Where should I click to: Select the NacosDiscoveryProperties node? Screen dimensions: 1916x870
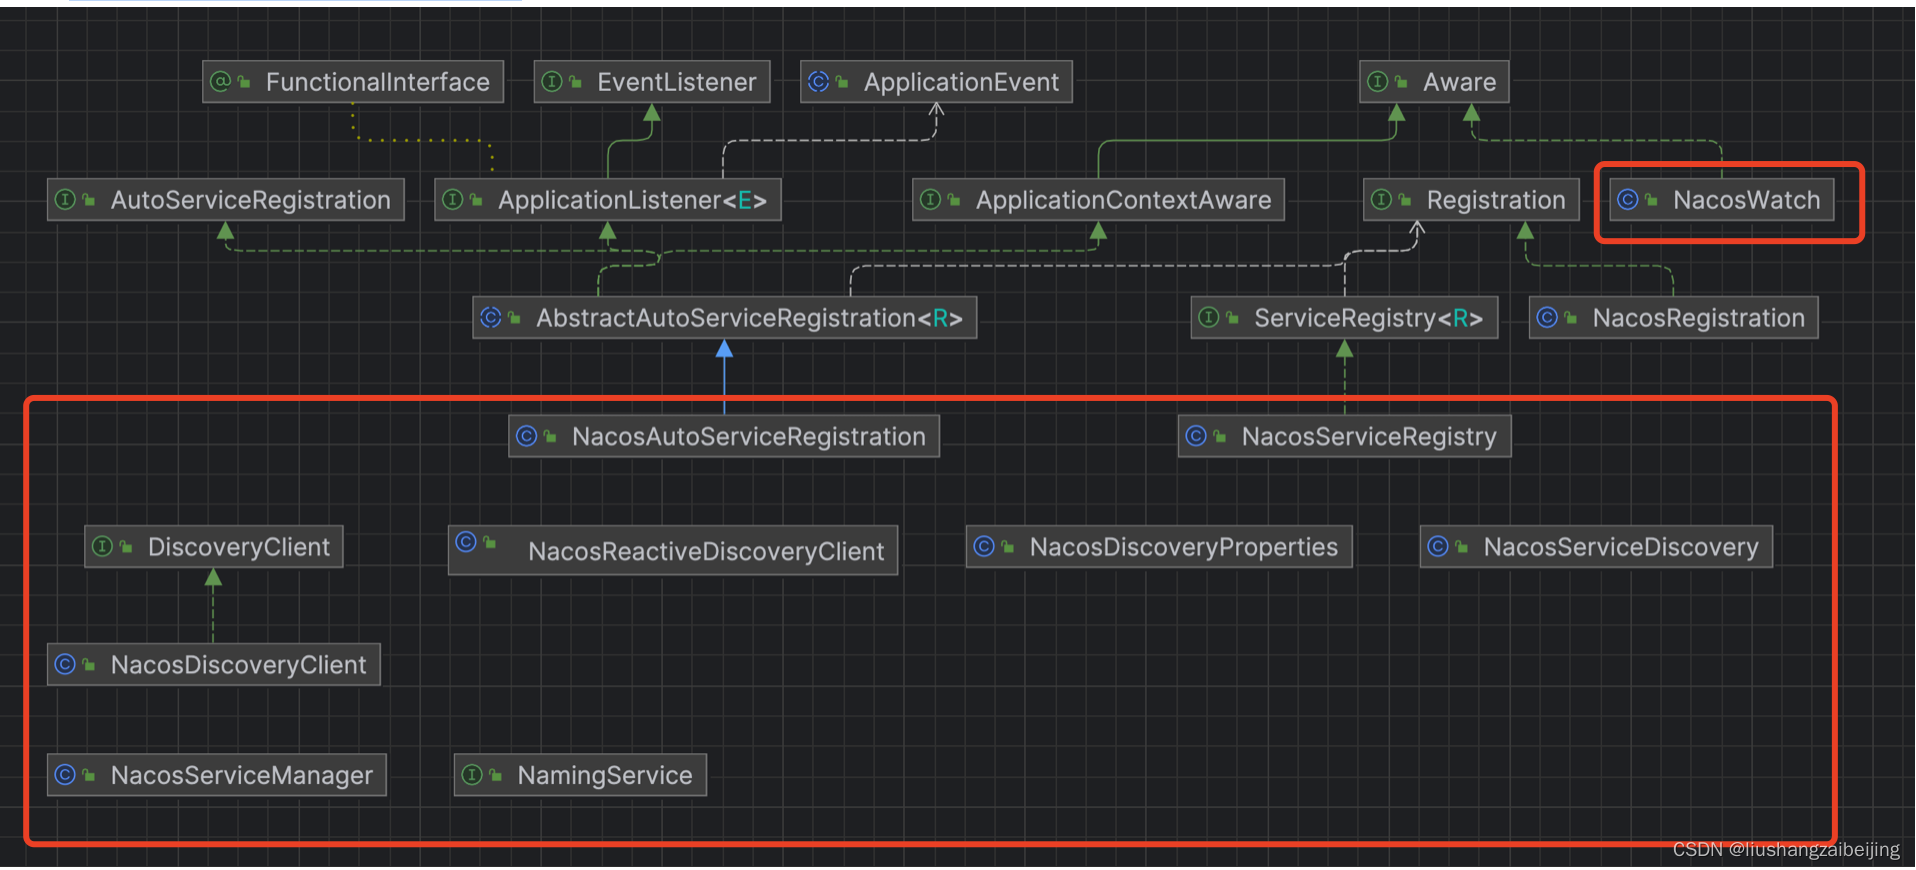[x=1159, y=547]
